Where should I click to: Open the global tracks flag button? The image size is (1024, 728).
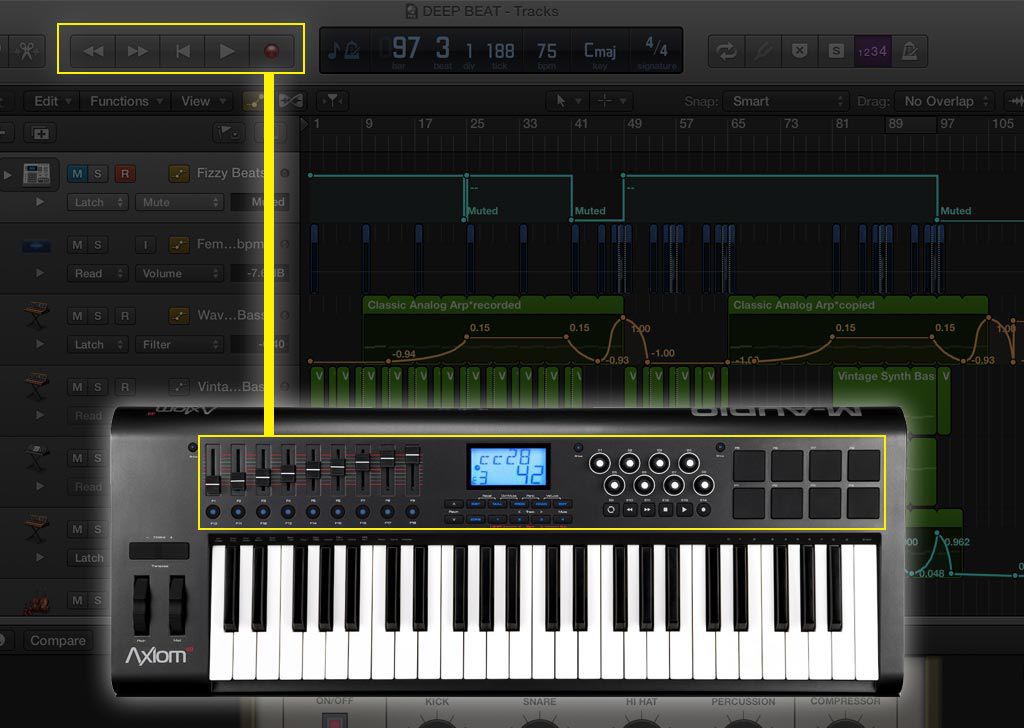[228, 133]
